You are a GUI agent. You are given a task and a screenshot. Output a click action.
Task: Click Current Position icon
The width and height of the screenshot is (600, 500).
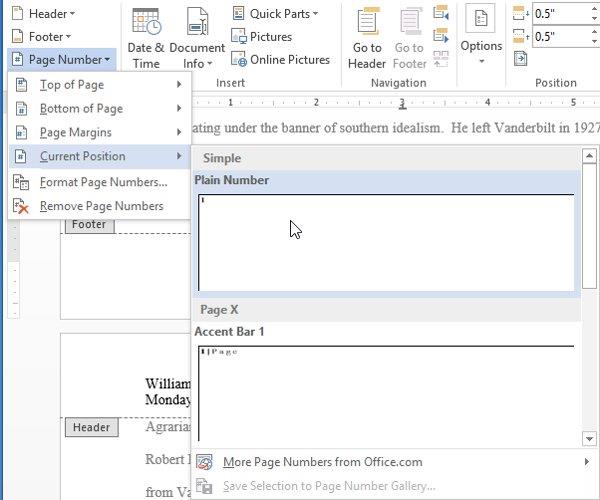21,156
